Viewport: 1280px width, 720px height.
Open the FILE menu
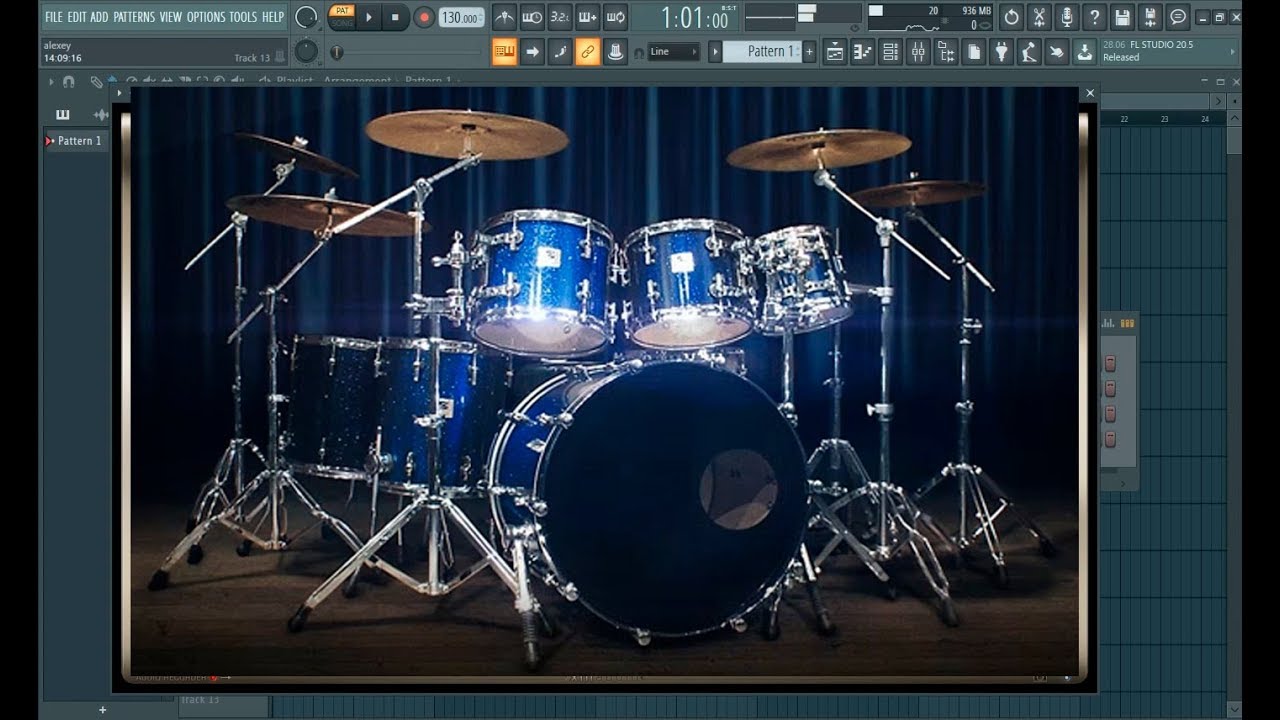coord(53,17)
